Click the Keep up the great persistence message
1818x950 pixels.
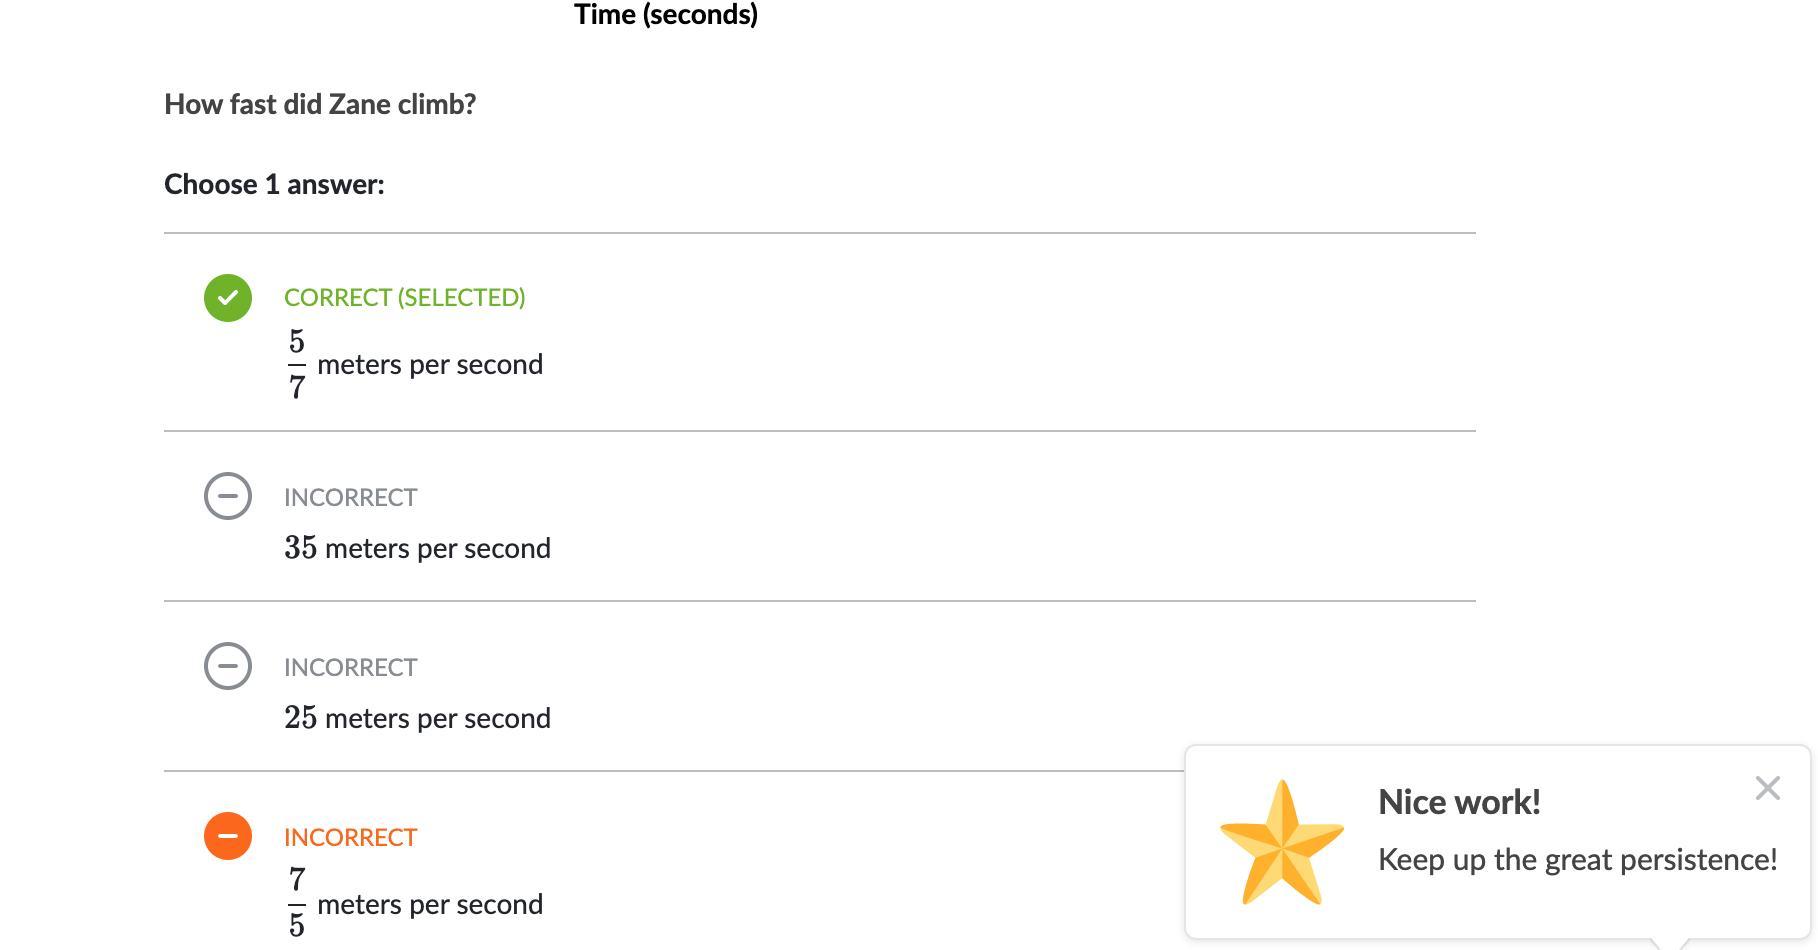click(x=1577, y=860)
